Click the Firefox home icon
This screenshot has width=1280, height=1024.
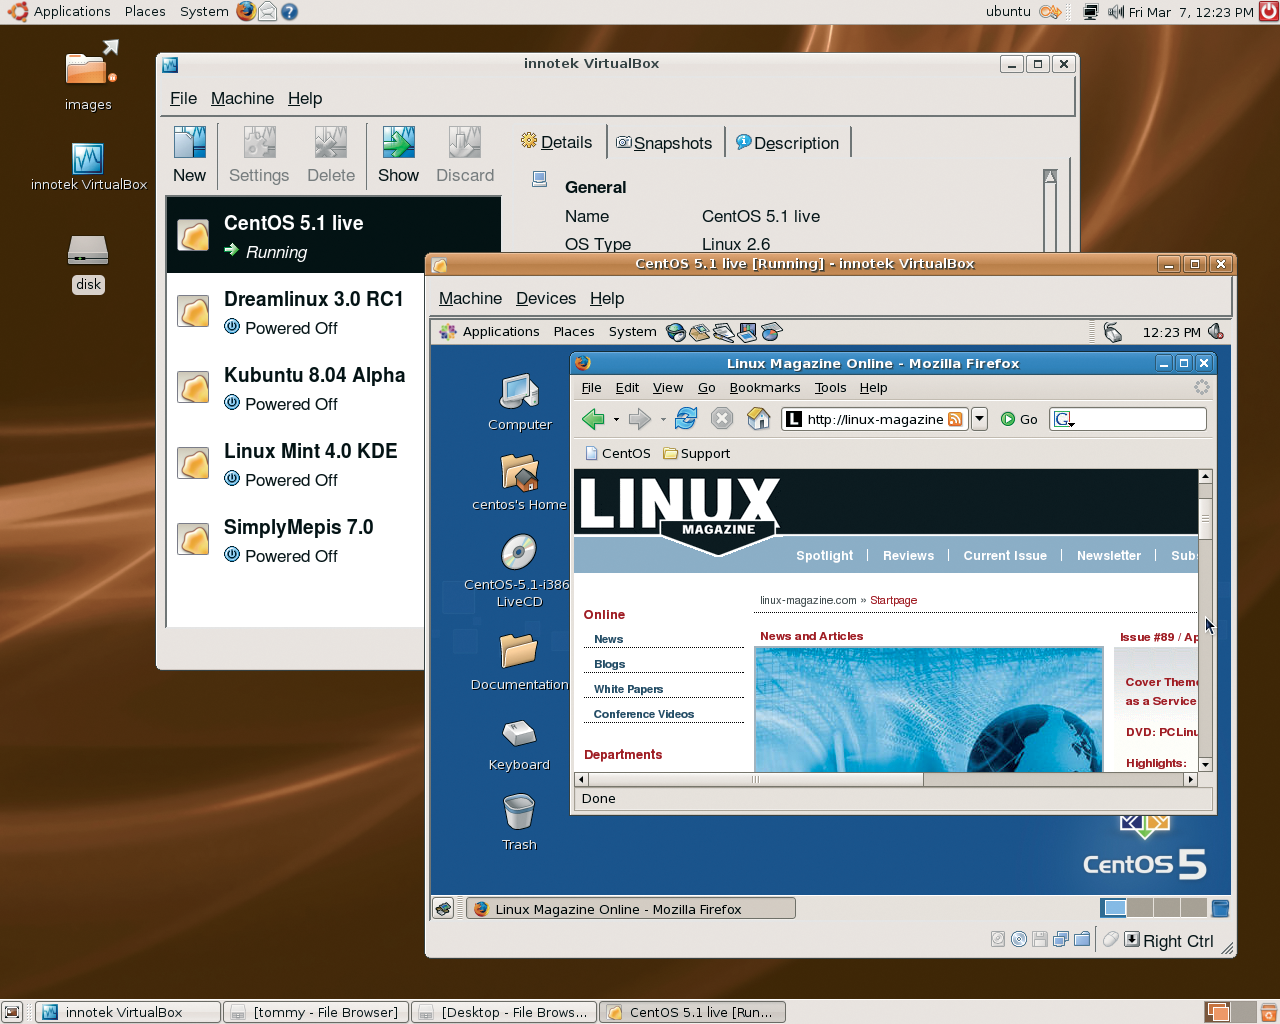pyautogui.click(x=759, y=419)
